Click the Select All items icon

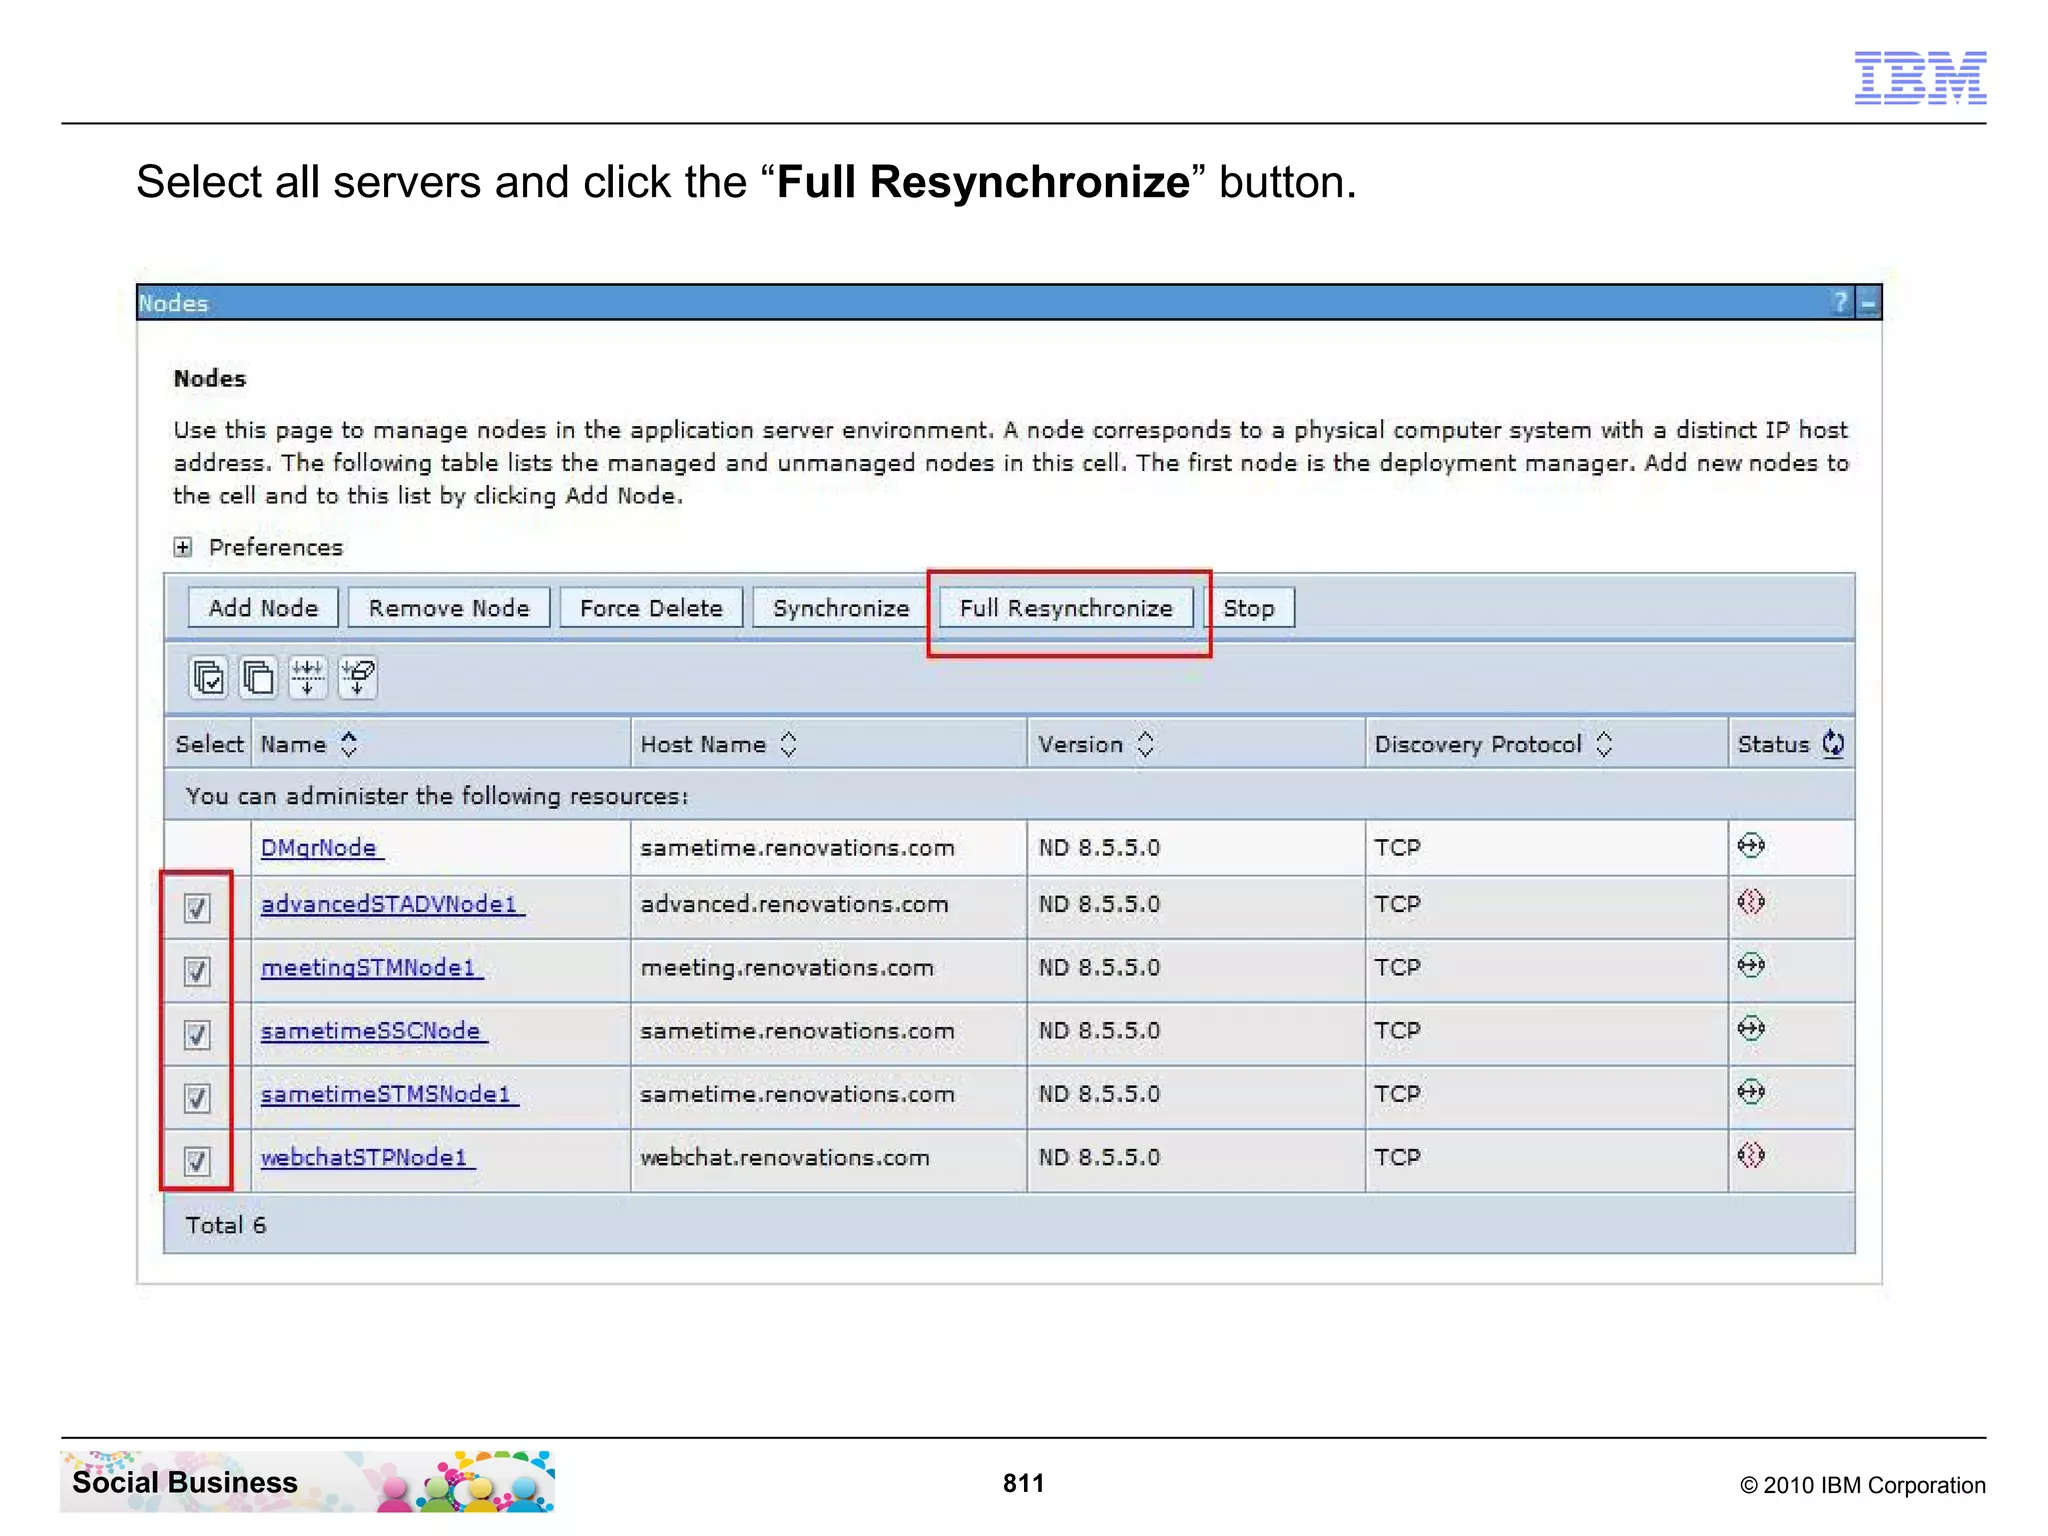pos(209,678)
